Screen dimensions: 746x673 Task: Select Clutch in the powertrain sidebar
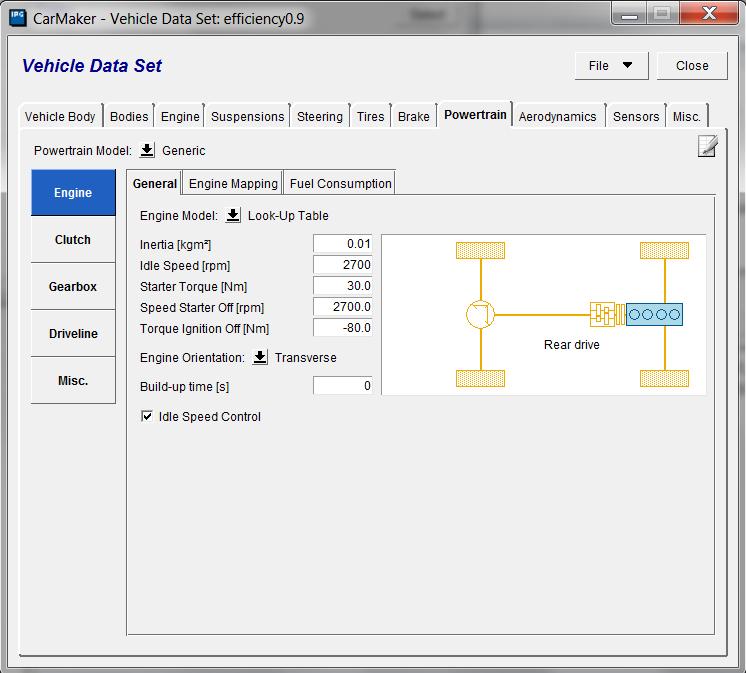pyautogui.click(x=73, y=239)
